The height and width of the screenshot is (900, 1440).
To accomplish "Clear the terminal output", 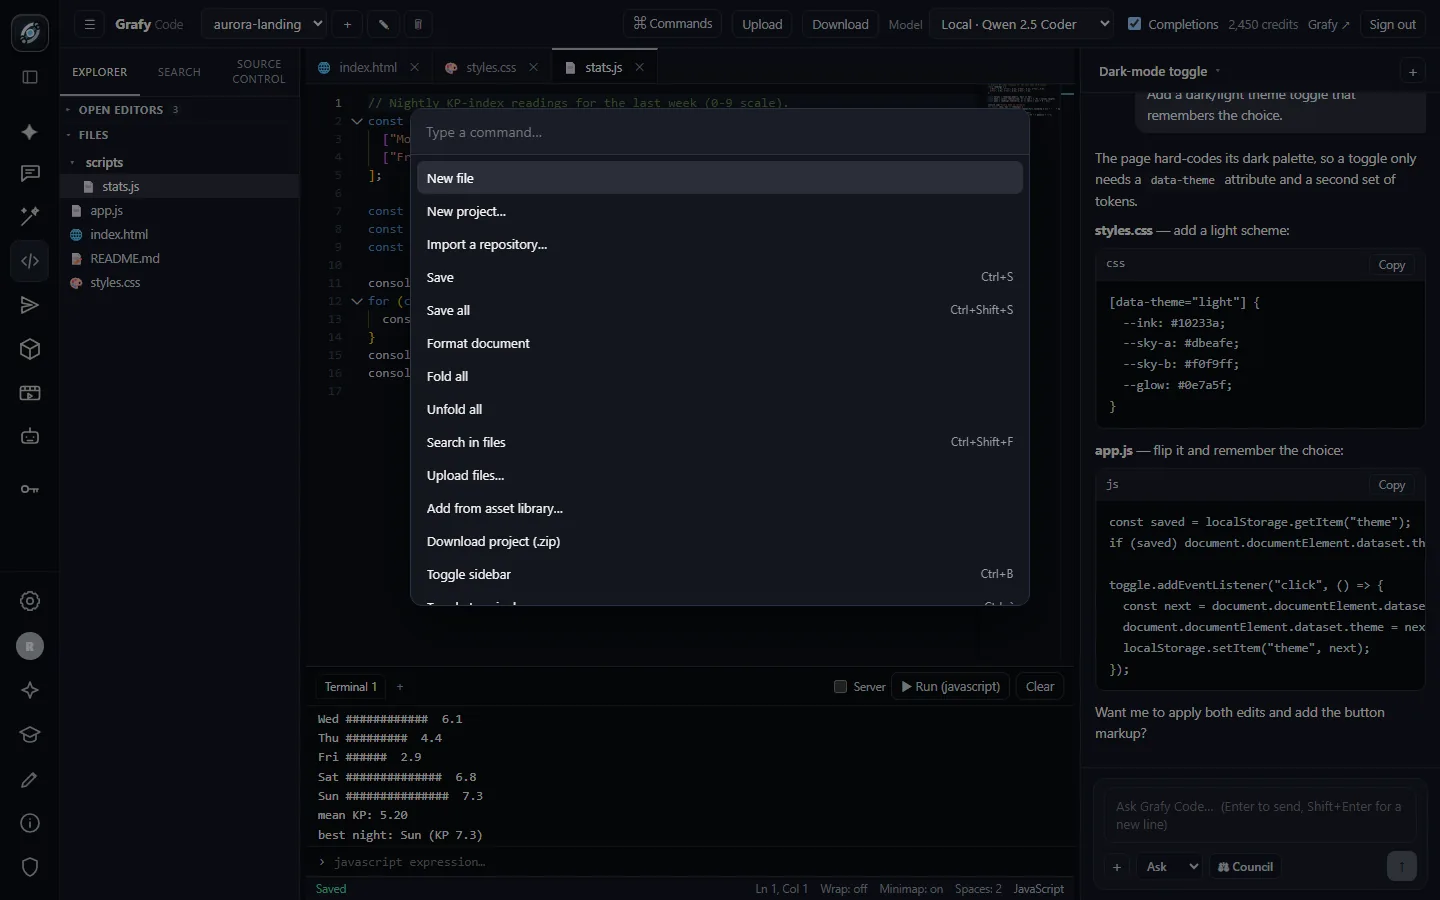I will click(1040, 687).
